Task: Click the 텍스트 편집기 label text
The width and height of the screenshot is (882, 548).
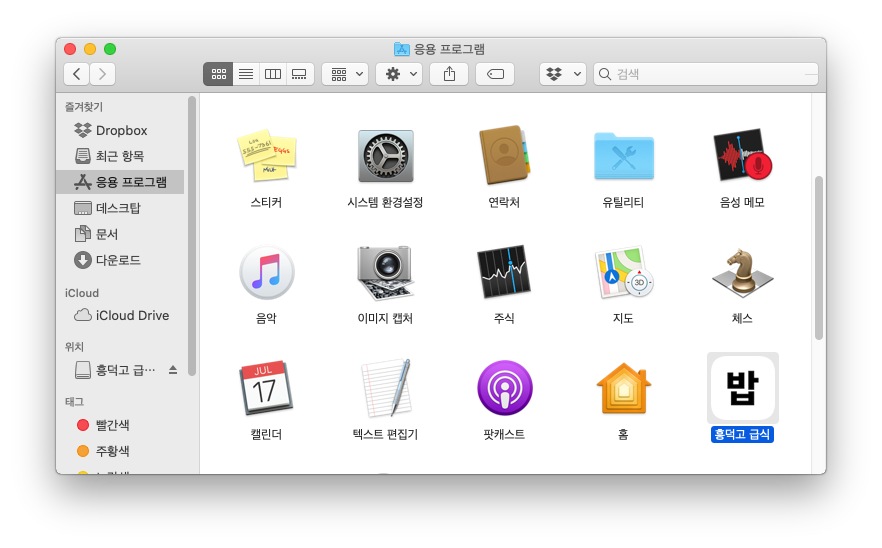Action: [385, 434]
